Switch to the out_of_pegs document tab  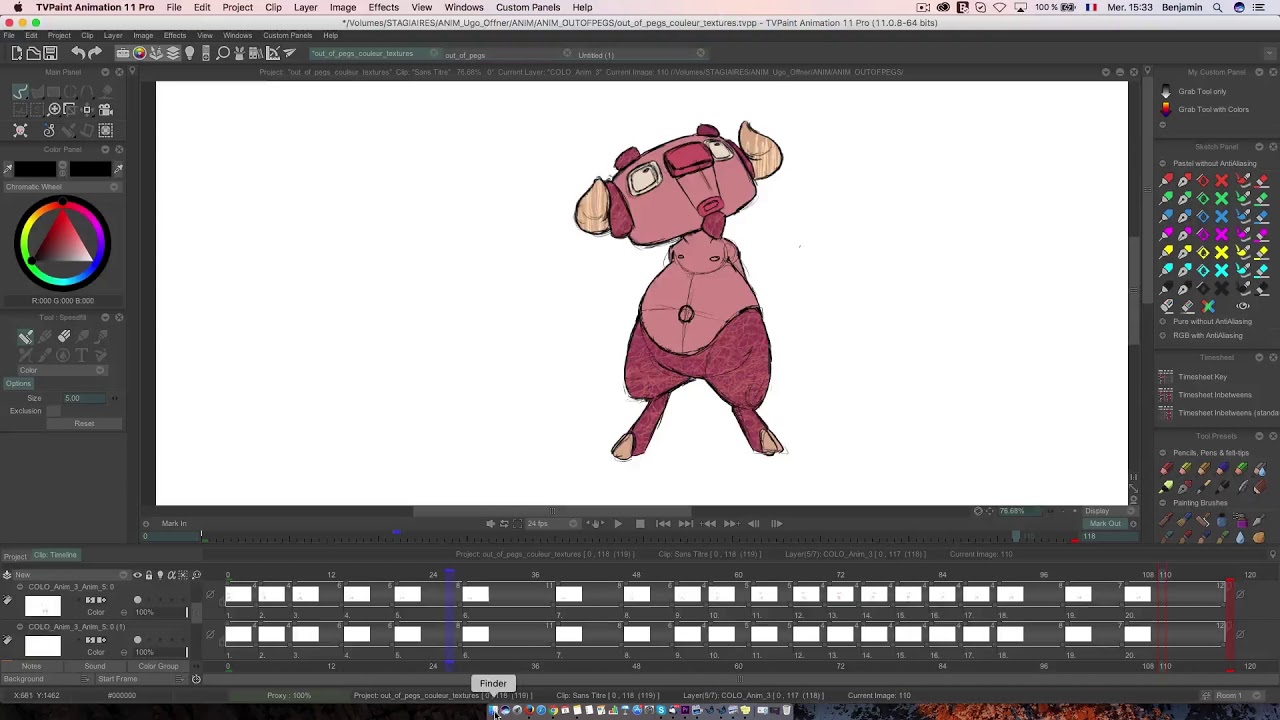coord(465,55)
